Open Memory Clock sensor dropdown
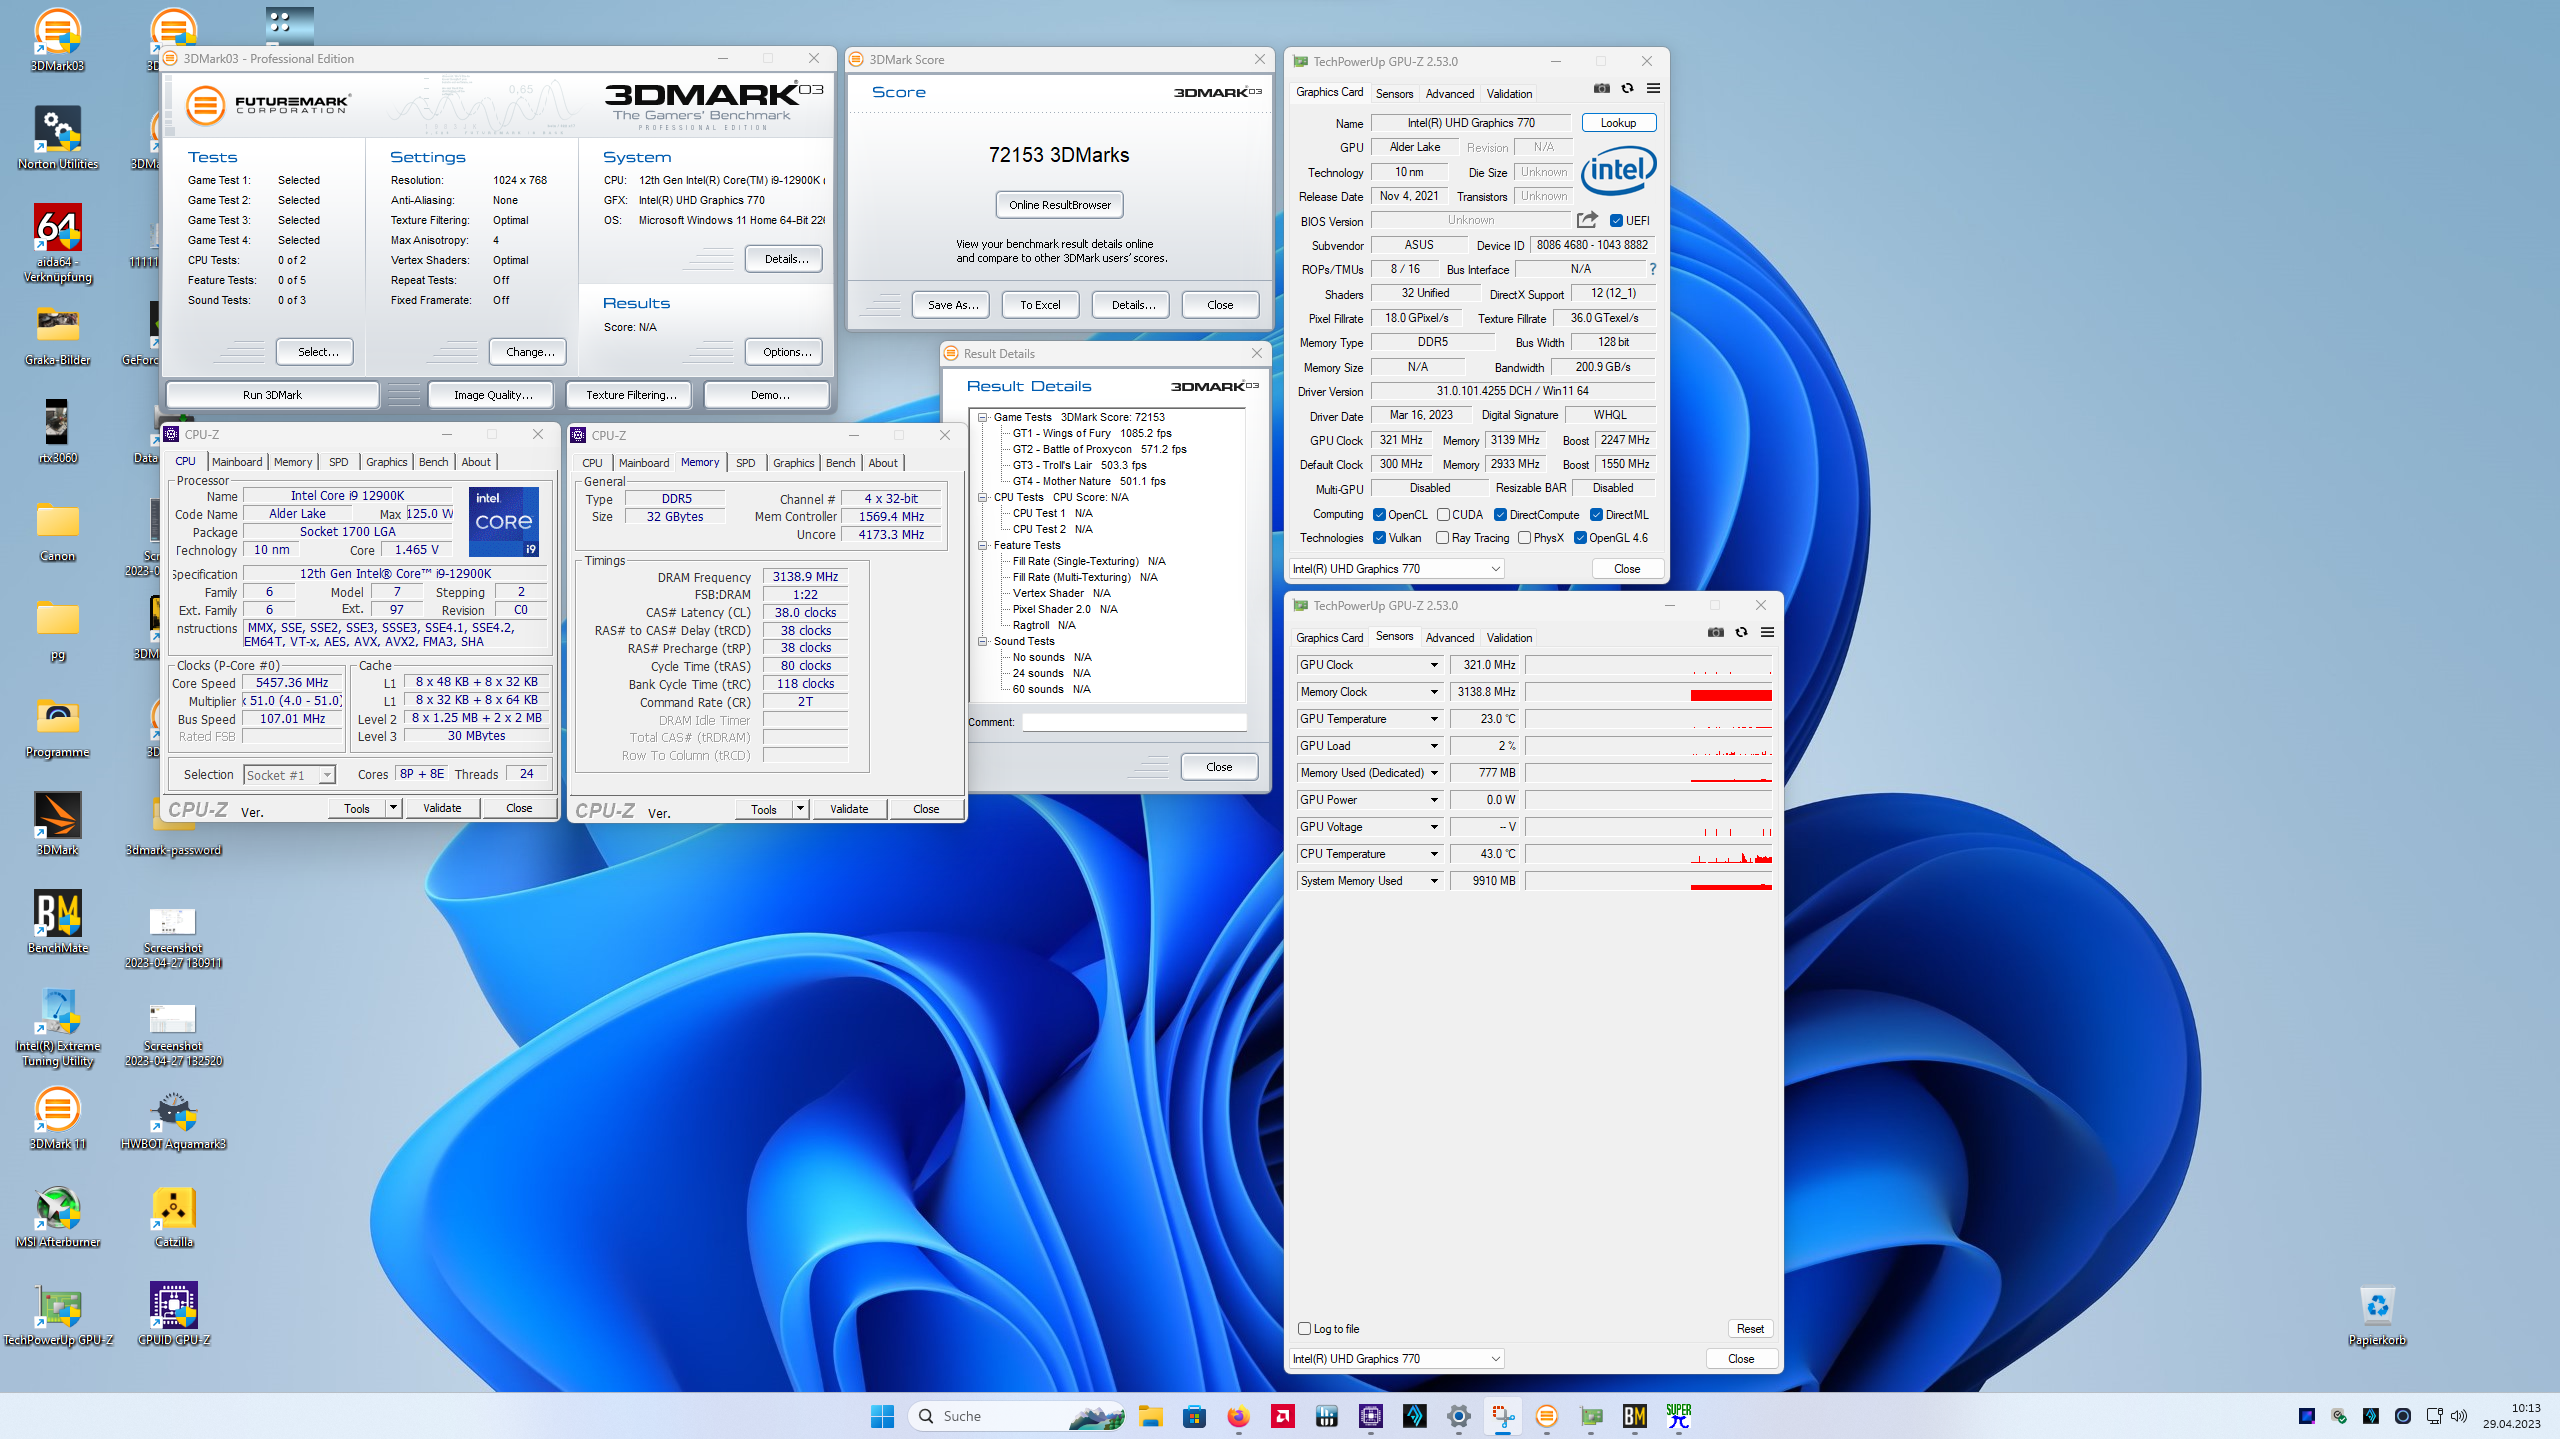The width and height of the screenshot is (2560, 1439). [x=1433, y=692]
